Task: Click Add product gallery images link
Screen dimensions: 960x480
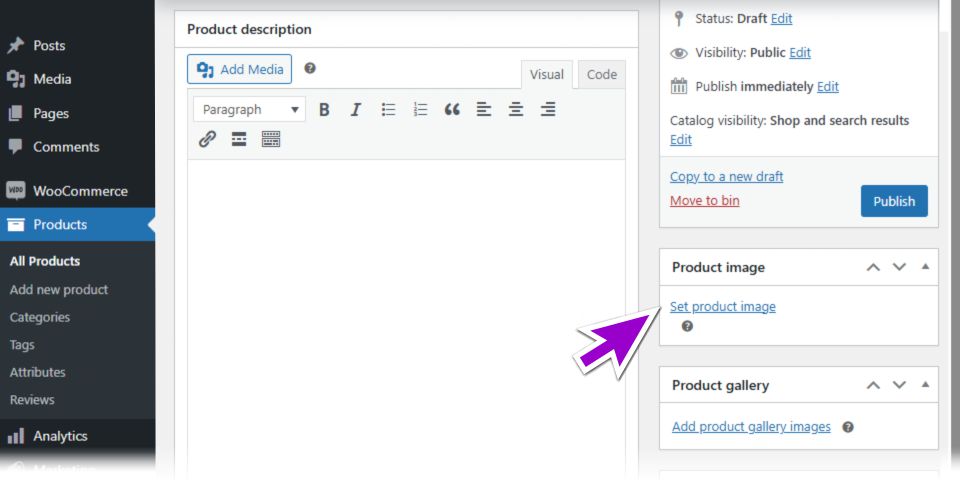Action: [751, 426]
